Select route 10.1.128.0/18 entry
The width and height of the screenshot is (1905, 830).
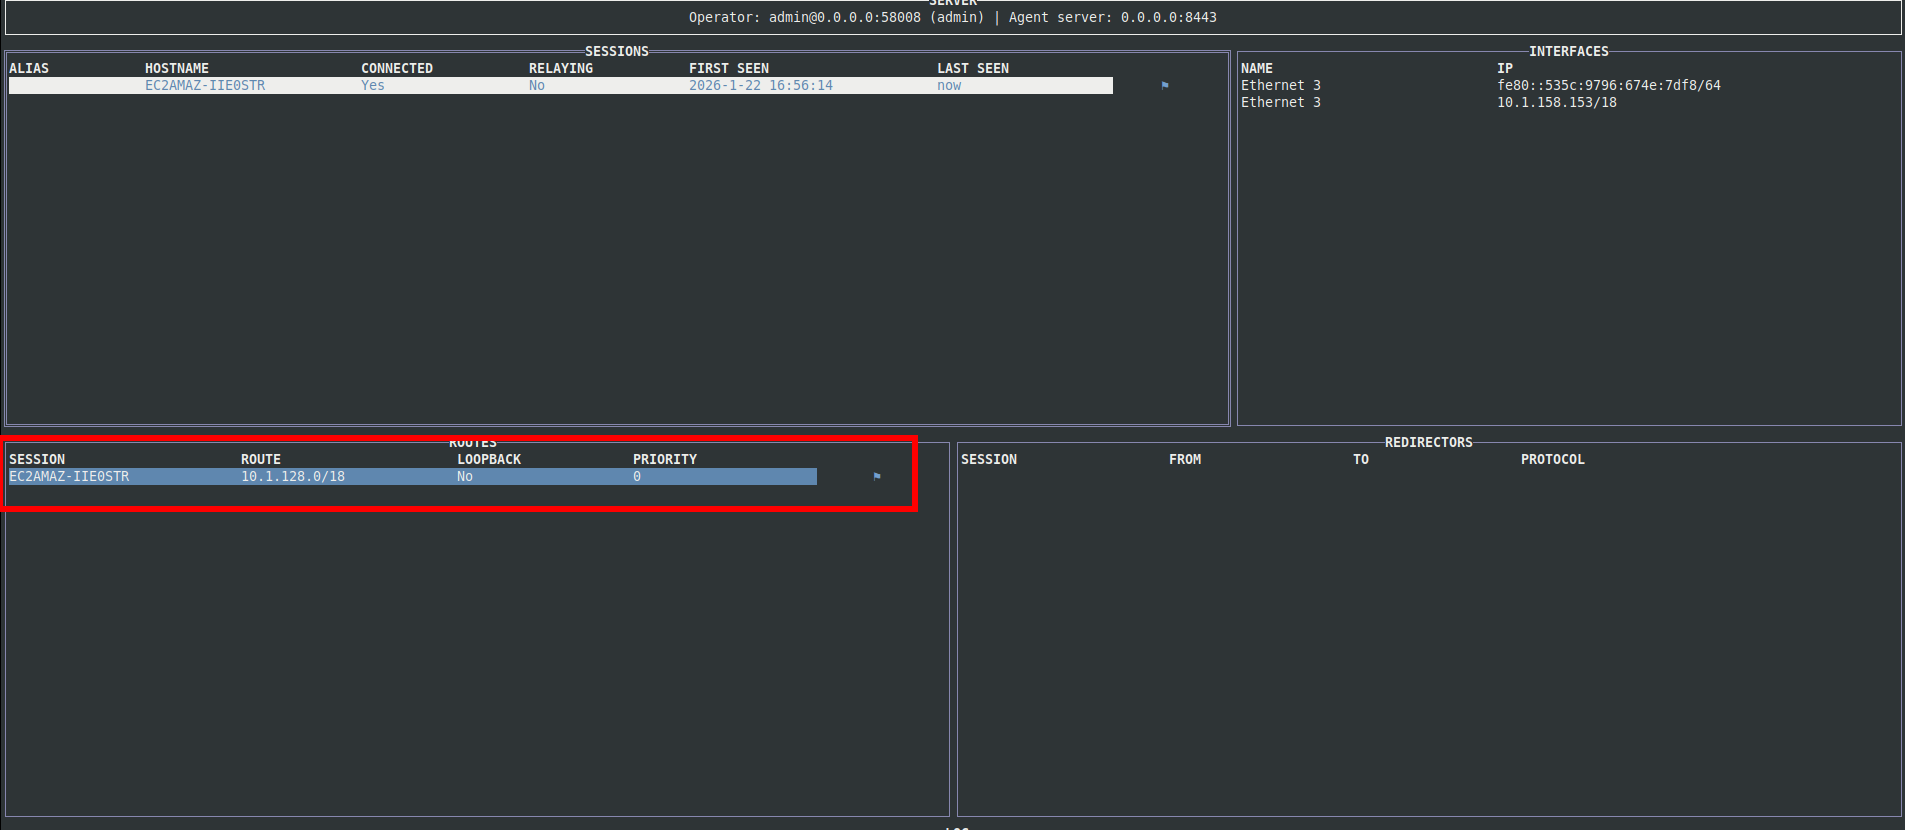(292, 477)
